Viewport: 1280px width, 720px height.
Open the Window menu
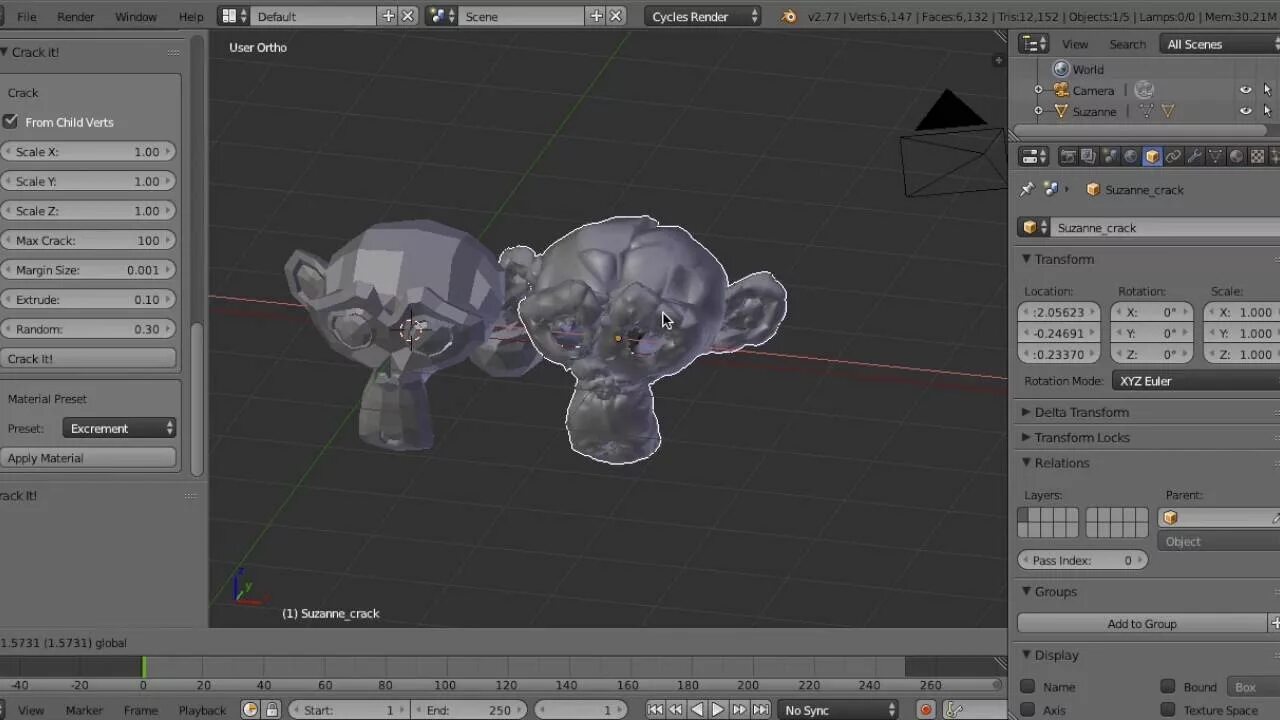point(136,16)
